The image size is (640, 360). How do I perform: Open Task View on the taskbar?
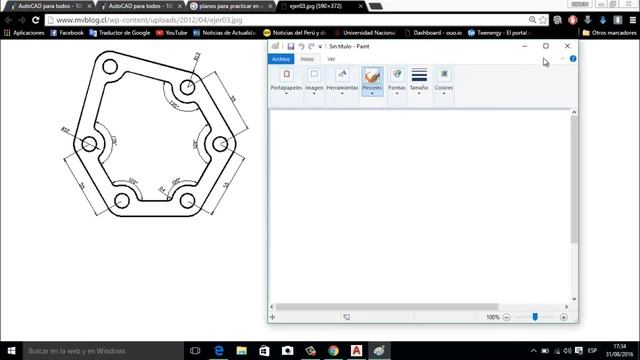click(x=195, y=351)
